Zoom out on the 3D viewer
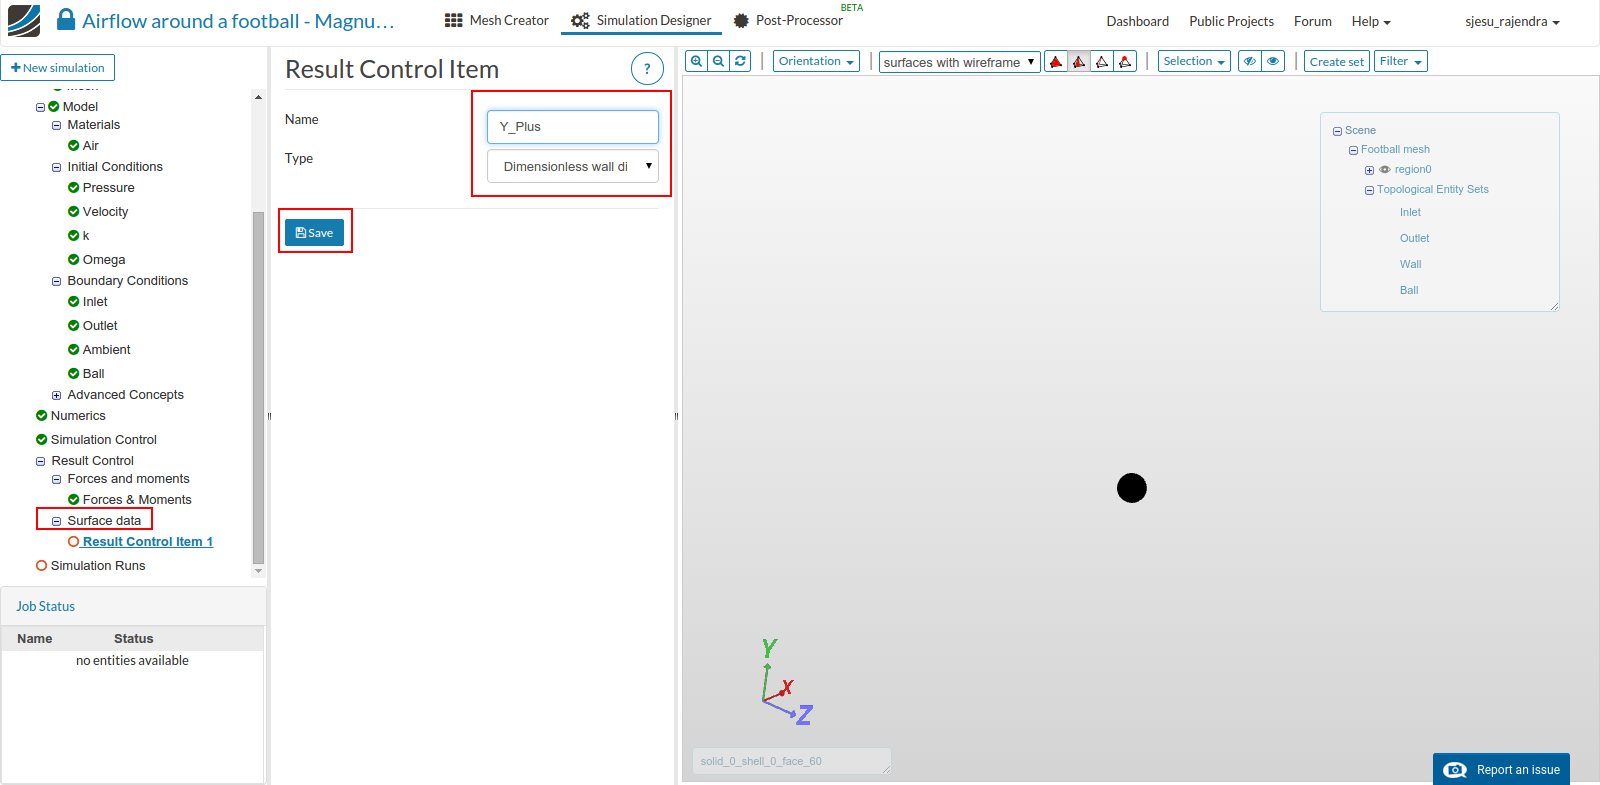 coord(719,61)
